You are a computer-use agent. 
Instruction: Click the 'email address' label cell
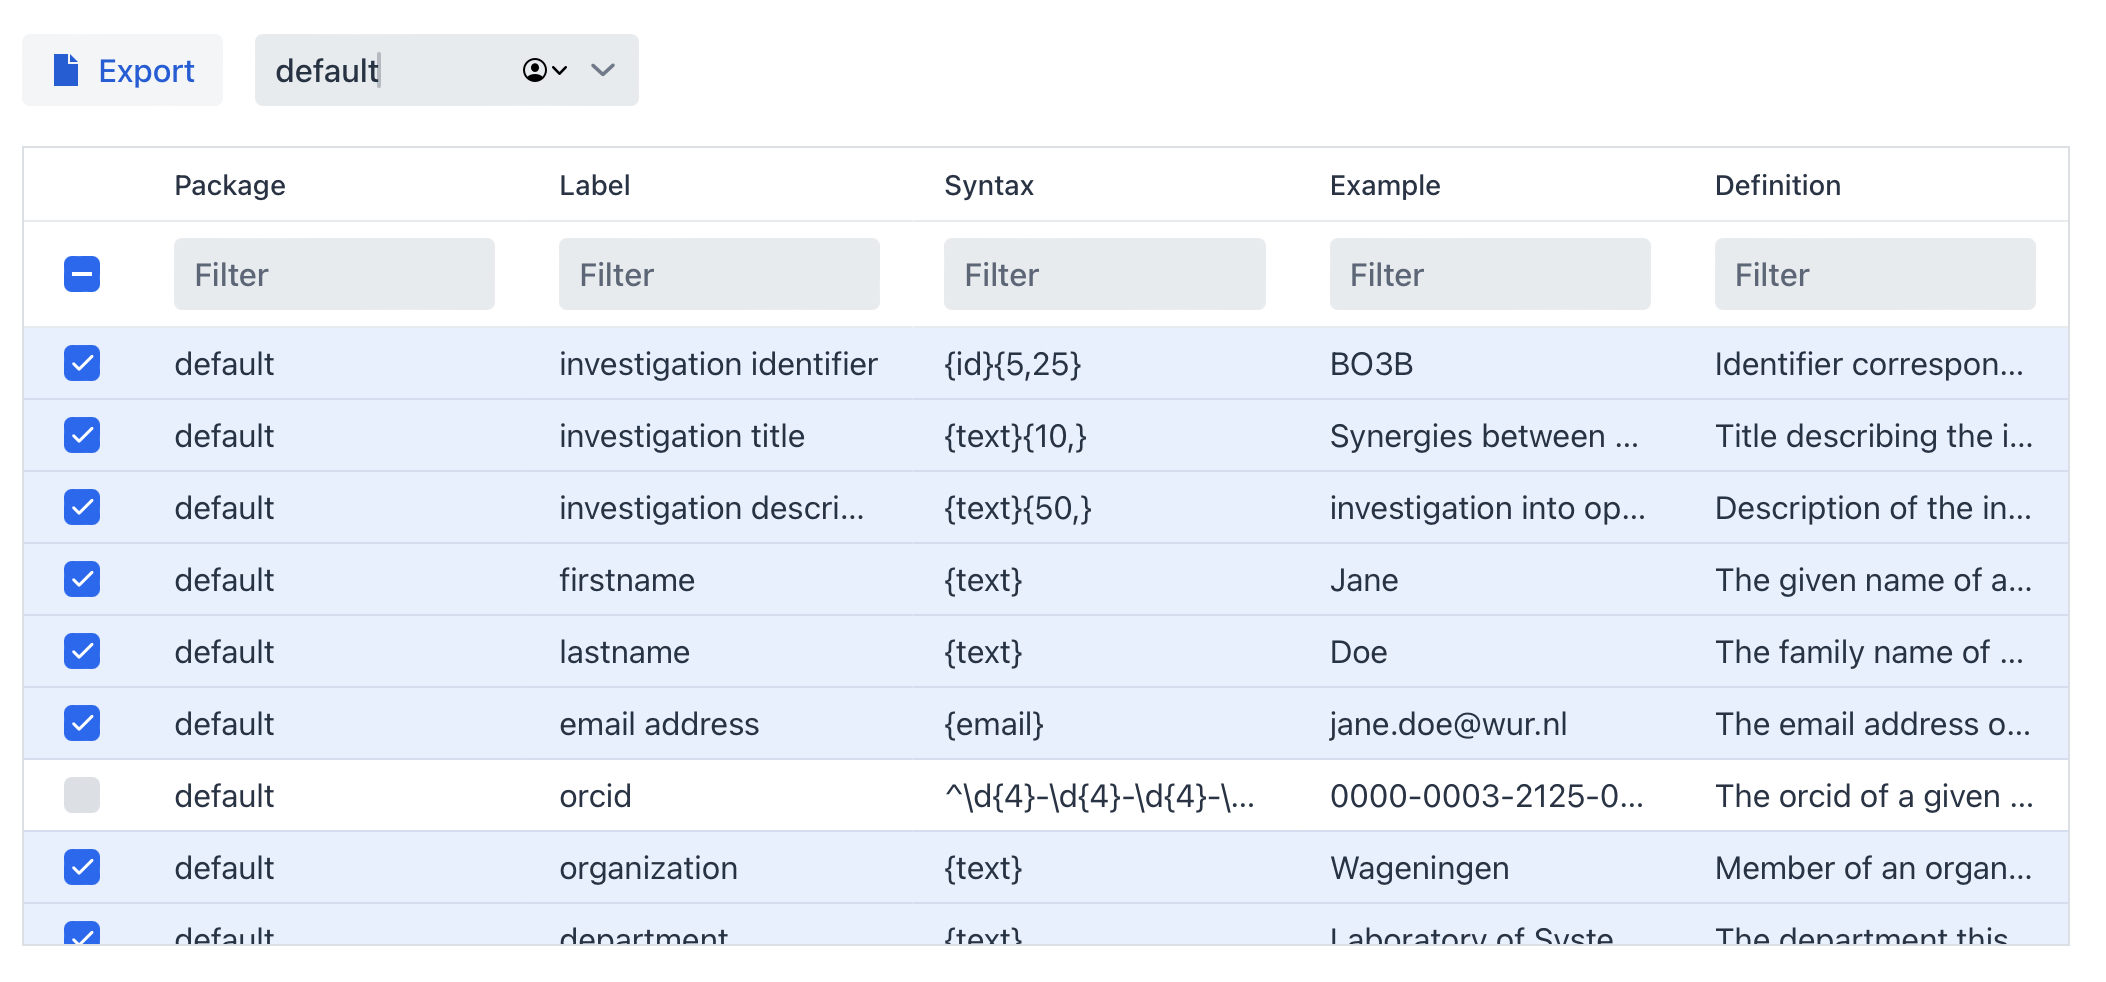click(659, 724)
